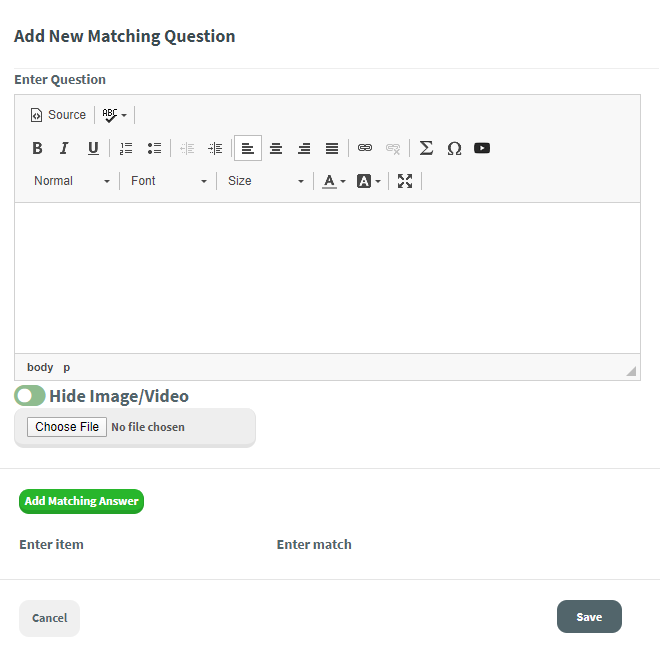The height and width of the screenshot is (655, 660).
Task: Apply italic formatting
Action: [x=64, y=148]
